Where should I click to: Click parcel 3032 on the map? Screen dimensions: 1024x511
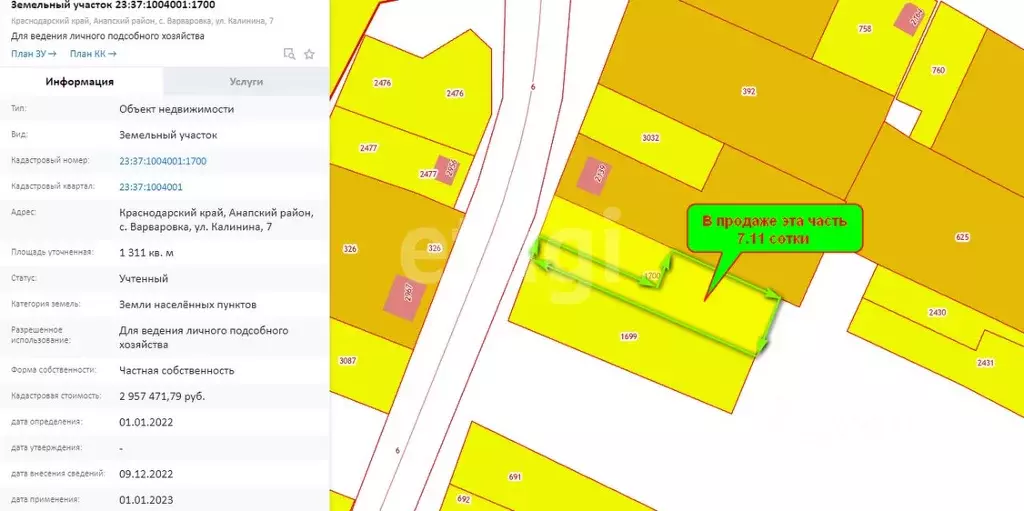click(651, 137)
